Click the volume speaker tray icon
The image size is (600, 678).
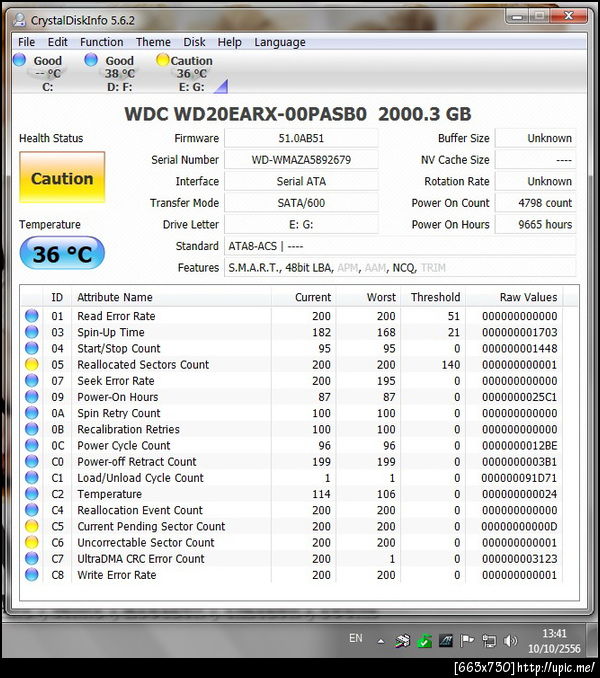pyautogui.click(x=511, y=640)
